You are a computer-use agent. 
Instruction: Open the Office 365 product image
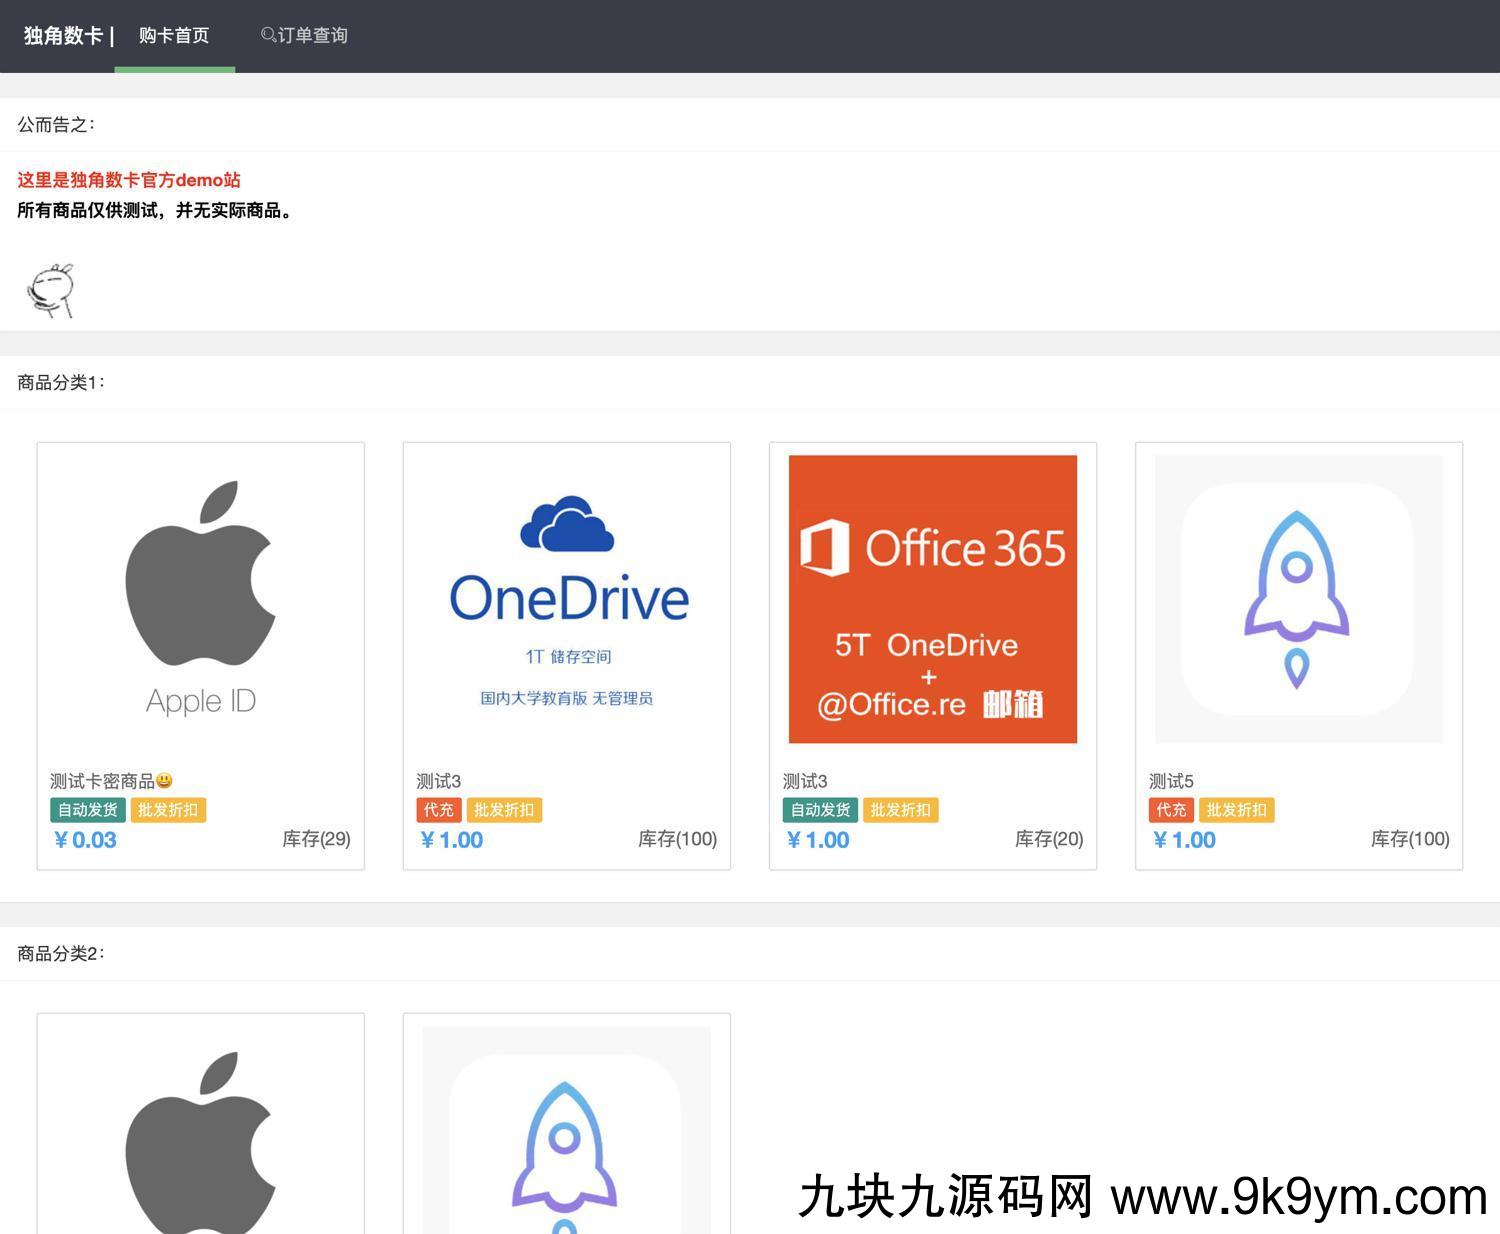[932, 598]
